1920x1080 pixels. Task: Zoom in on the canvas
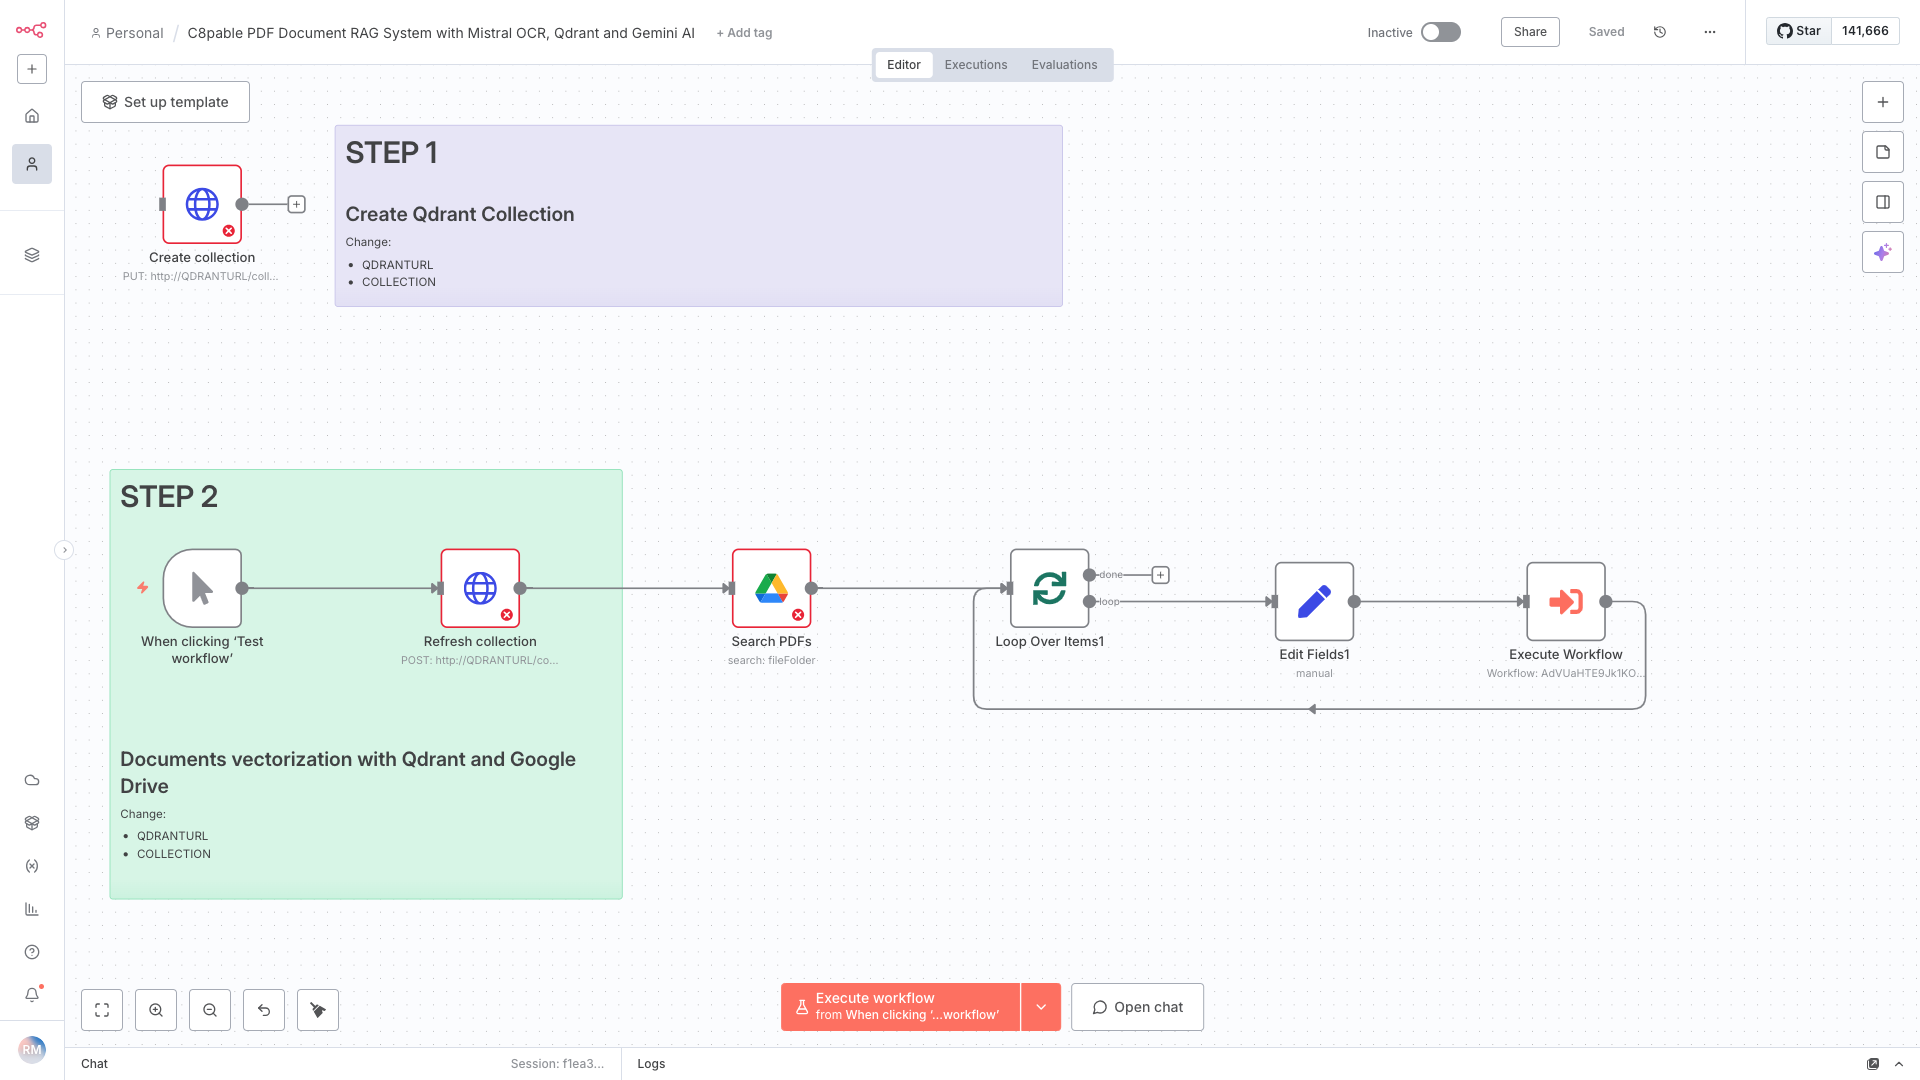pos(156,1010)
